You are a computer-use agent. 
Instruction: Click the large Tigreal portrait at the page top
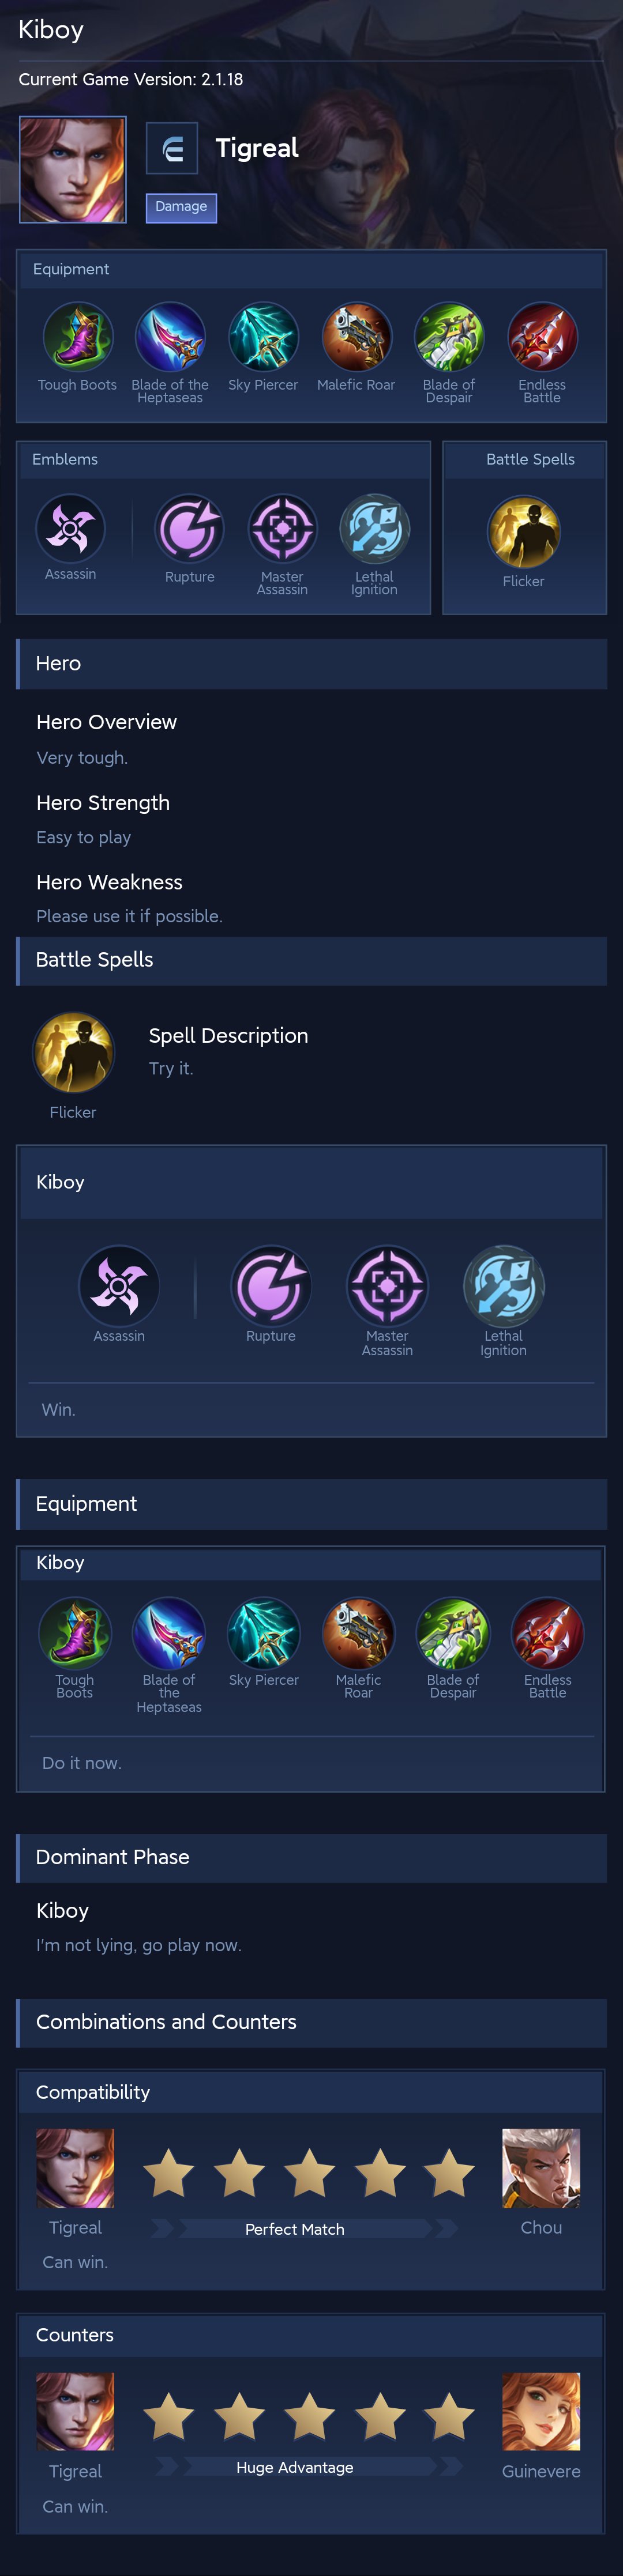click(x=73, y=169)
